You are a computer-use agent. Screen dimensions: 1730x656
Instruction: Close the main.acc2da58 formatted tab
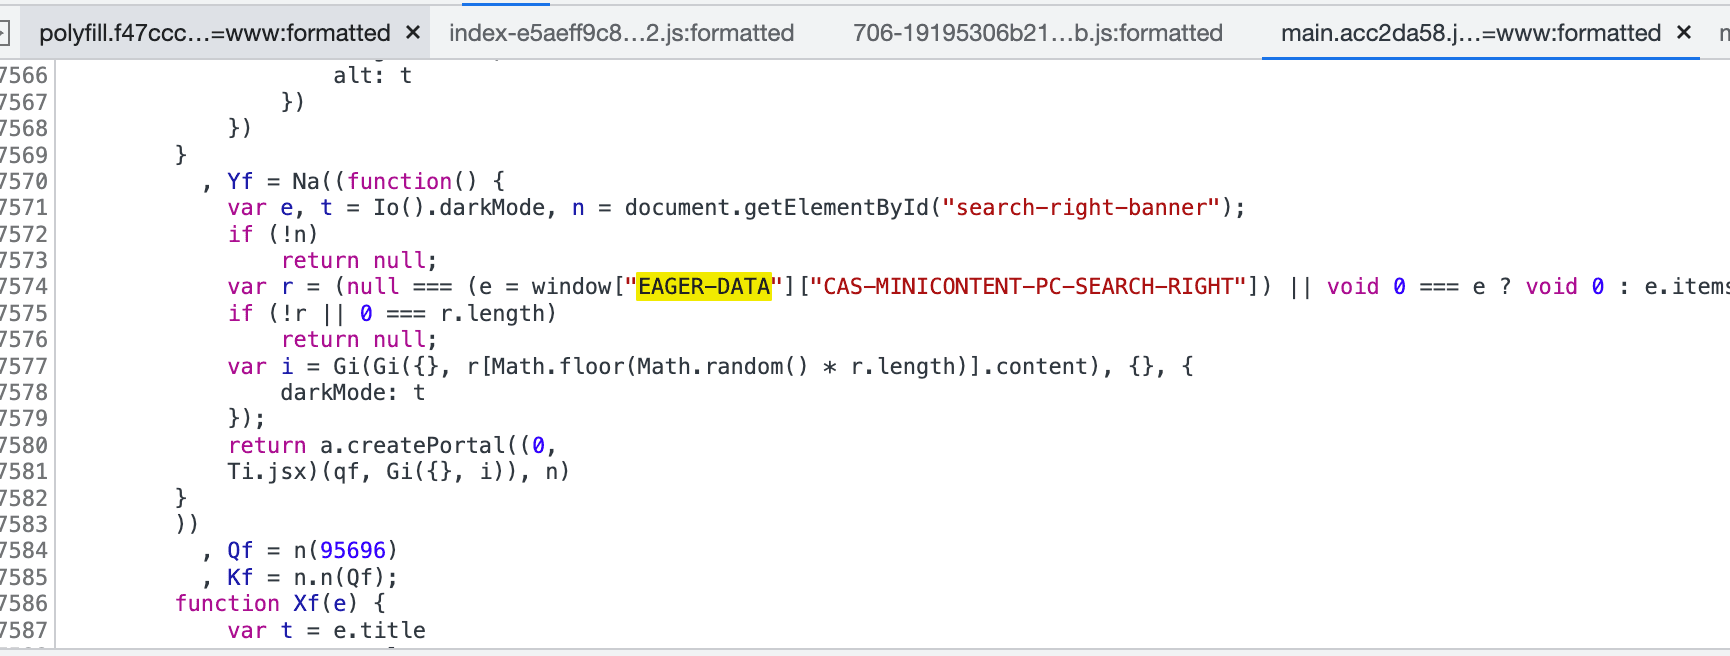click(x=1683, y=33)
